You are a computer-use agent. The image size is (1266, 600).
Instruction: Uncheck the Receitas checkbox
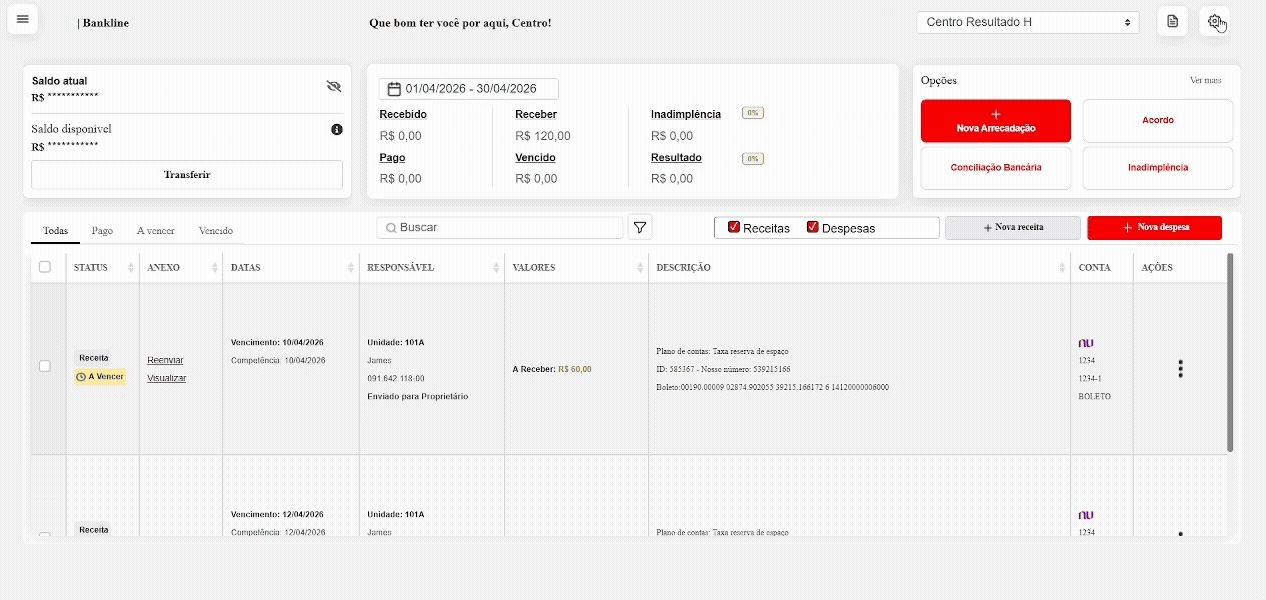coord(734,227)
